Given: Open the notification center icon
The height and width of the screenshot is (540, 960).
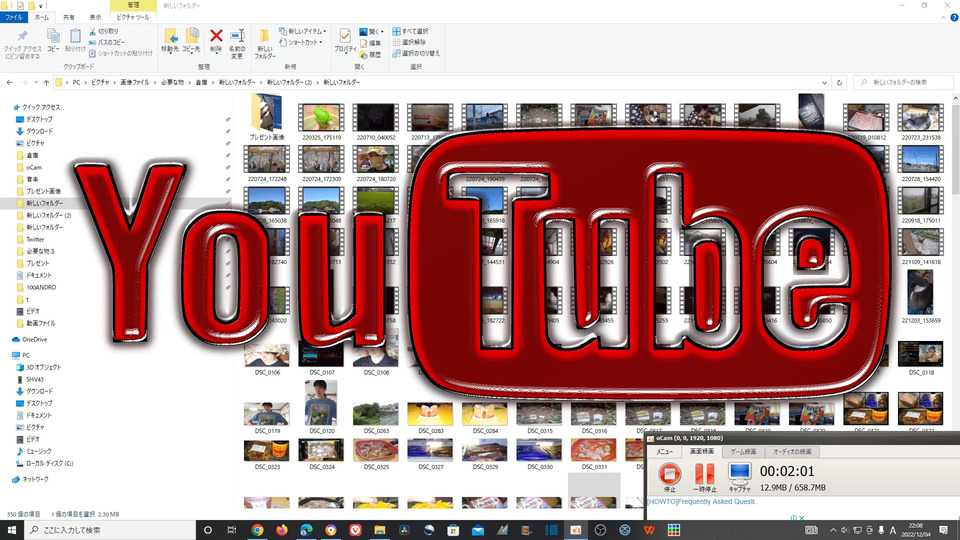Looking at the screenshot, I should [943, 530].
